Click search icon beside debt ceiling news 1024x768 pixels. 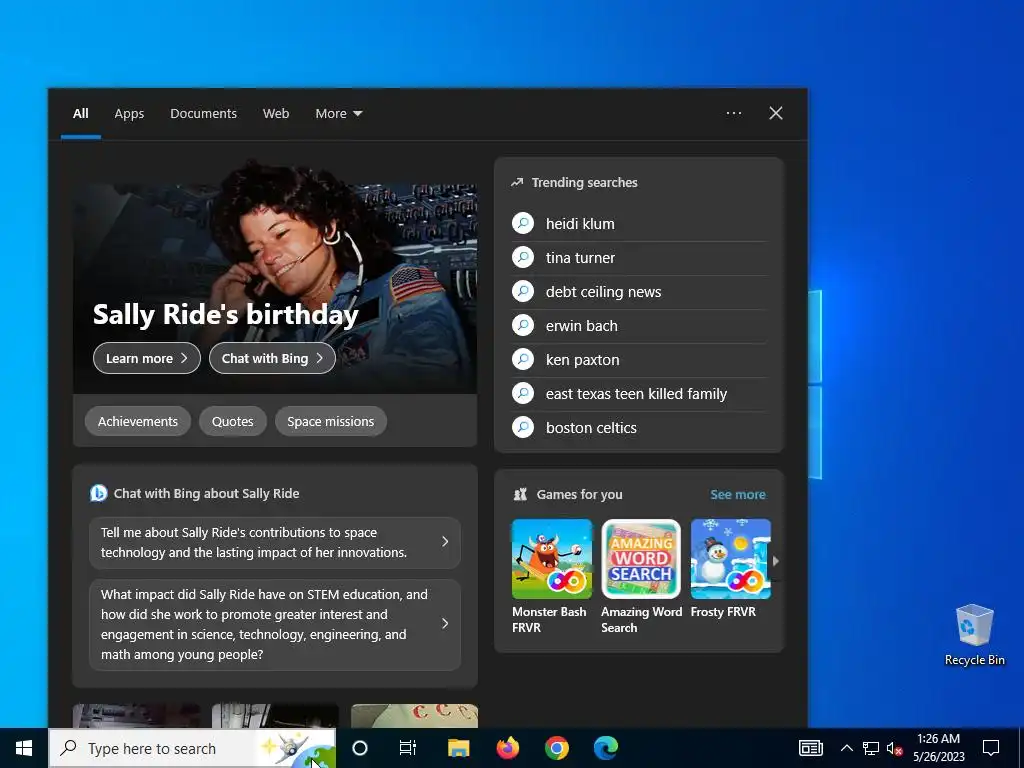(522, 291)
